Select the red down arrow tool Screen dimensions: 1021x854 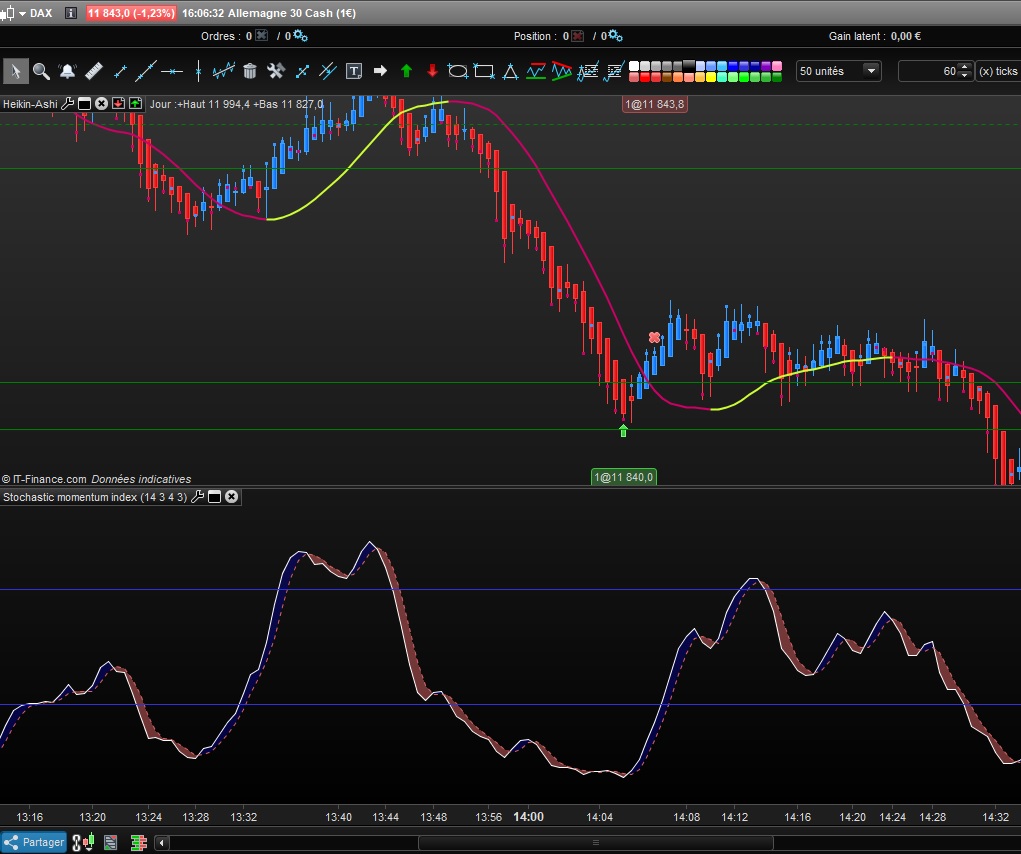click(x=432, y=71)
